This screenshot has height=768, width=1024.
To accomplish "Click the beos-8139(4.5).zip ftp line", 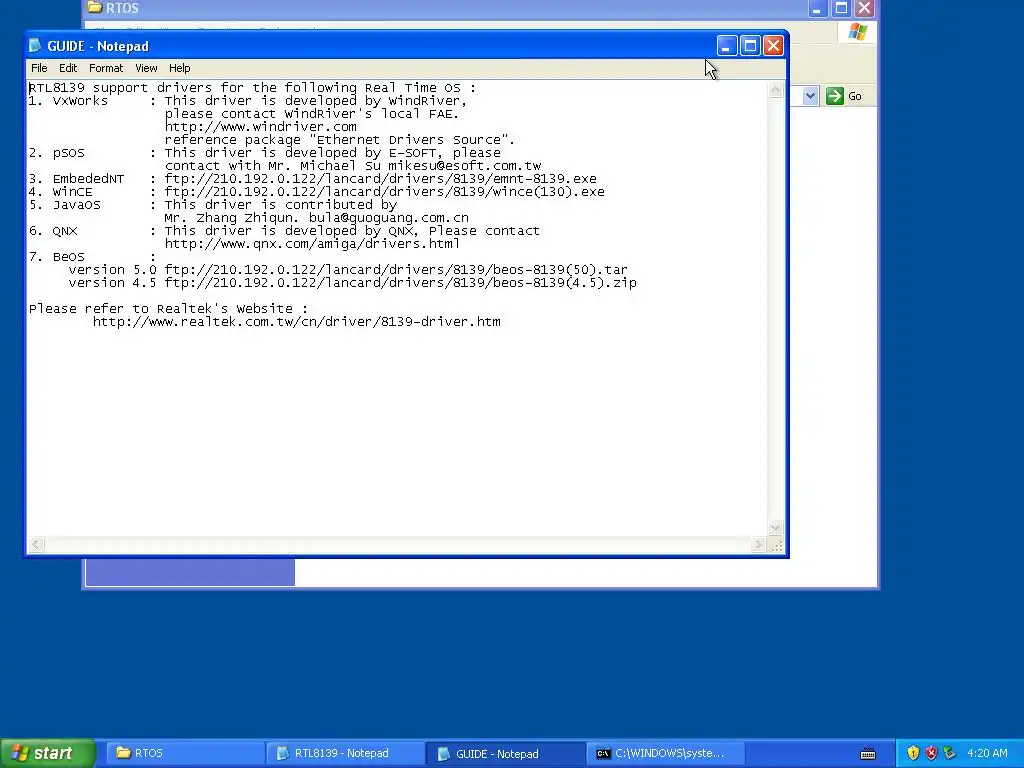I will 400,283.
